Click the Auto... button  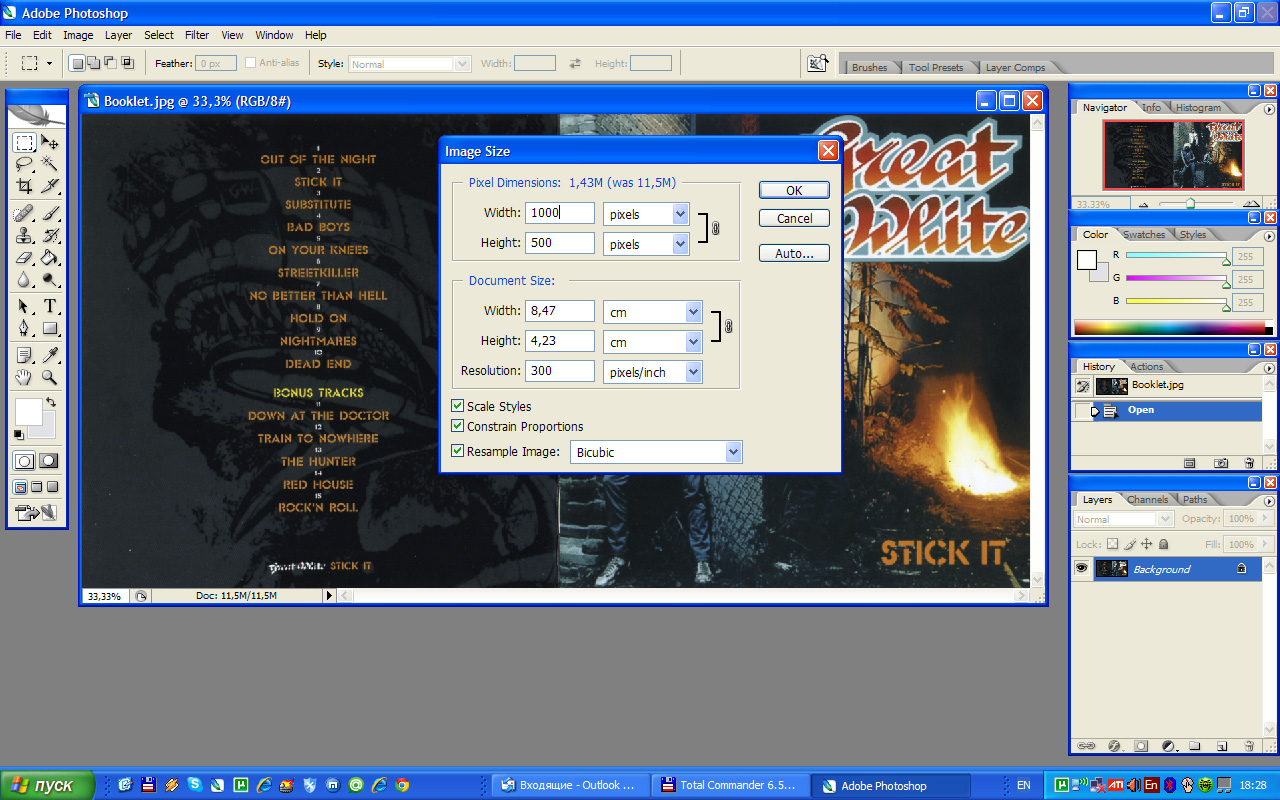click(x=794, y=253)
